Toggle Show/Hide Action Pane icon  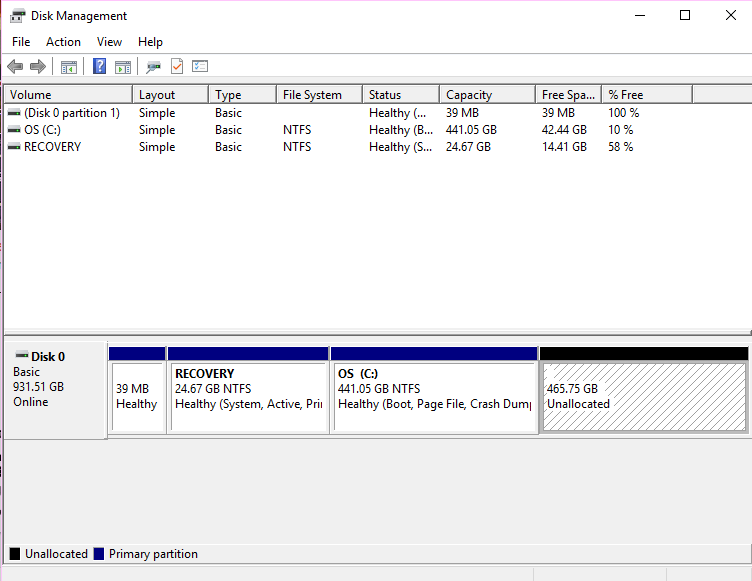(x=123, y=67)
